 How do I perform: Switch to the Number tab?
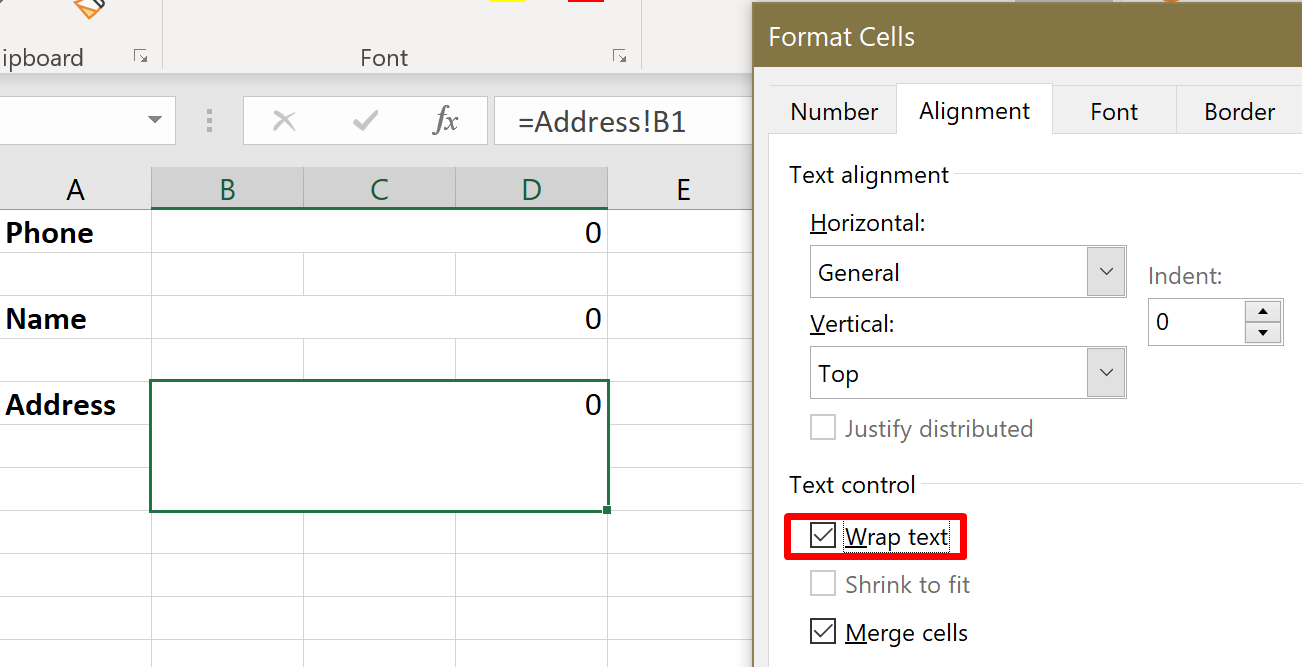833,111
